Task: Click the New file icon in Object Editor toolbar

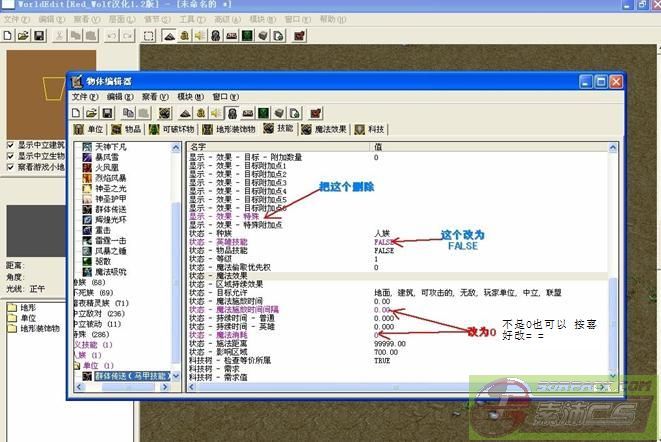Action: [77, 113]
